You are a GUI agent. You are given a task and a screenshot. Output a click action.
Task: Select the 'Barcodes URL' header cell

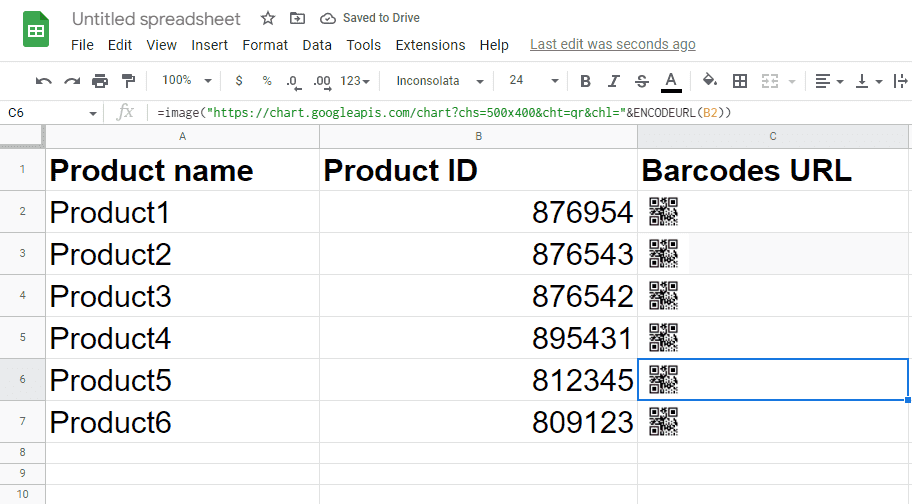tap(772, 170)
